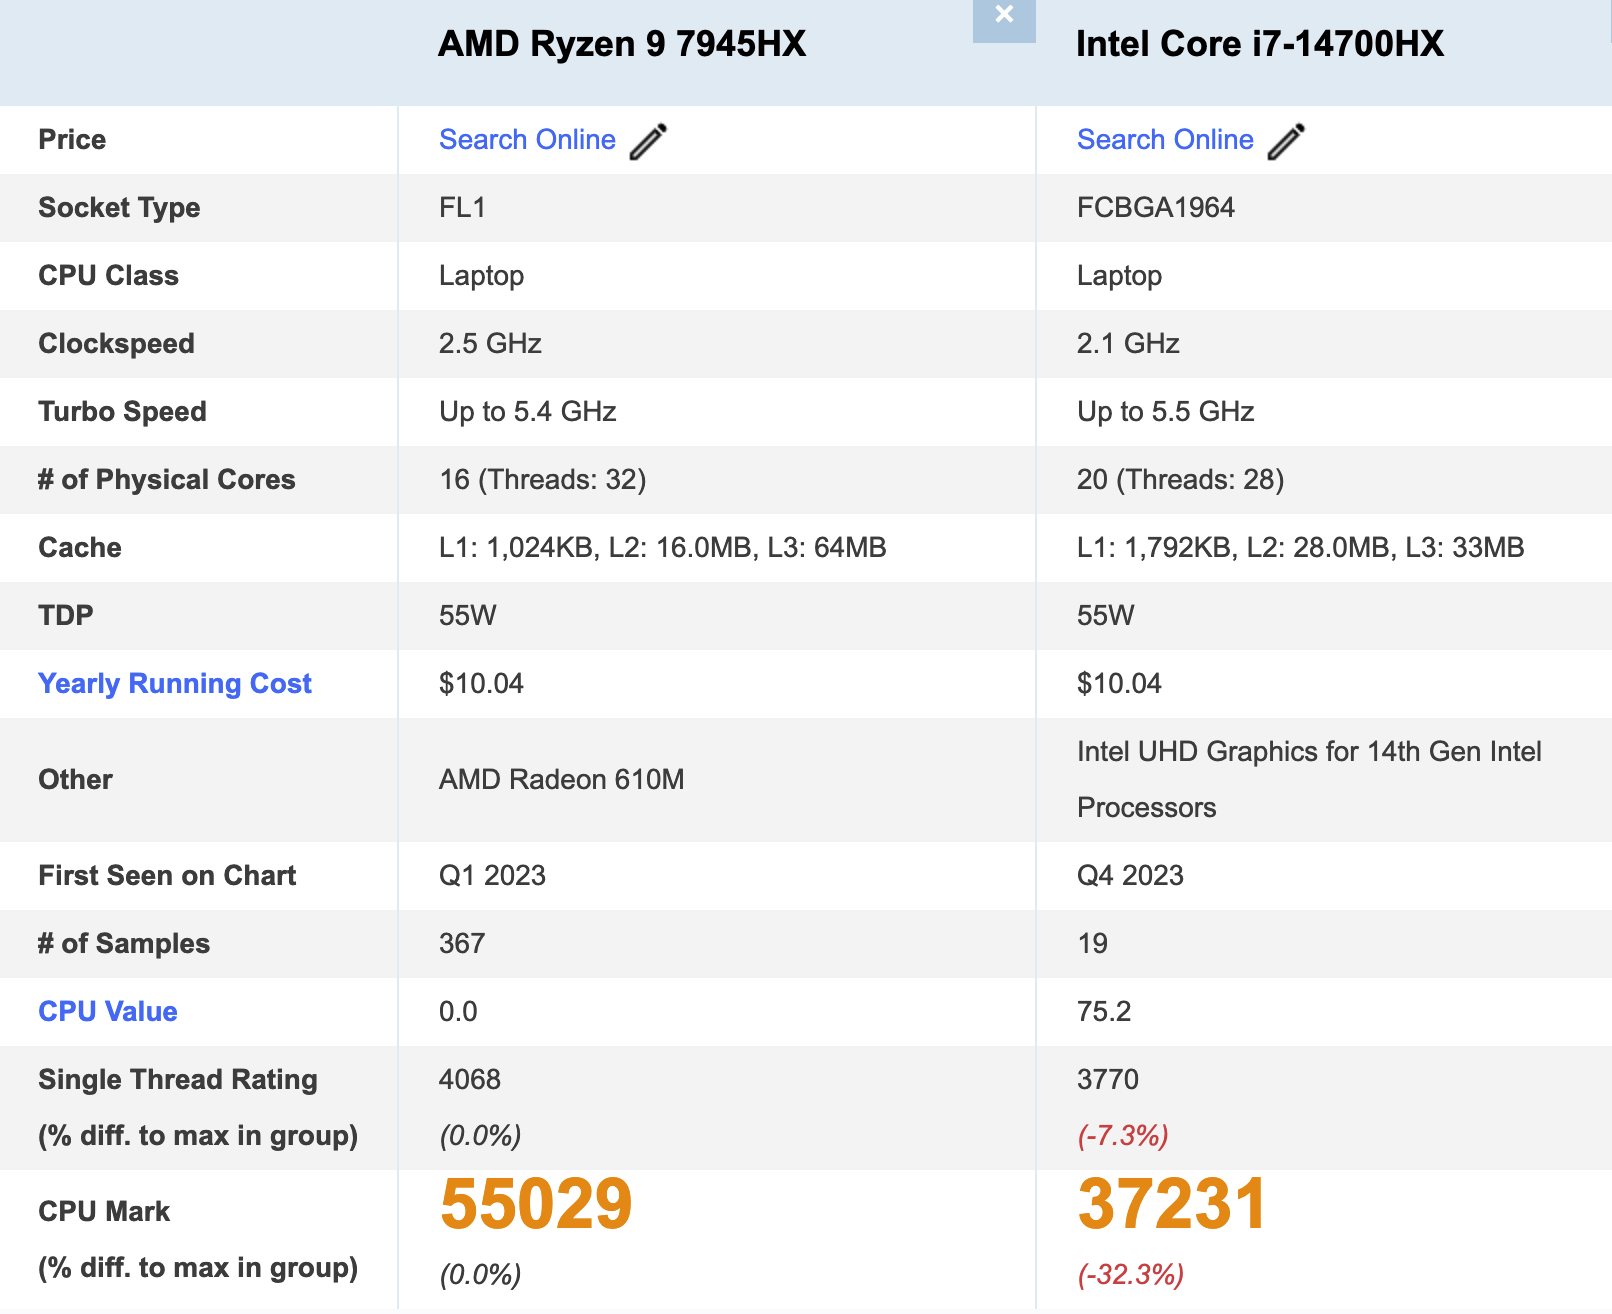The height and width of the screenshot is (1314, 1612).
Task: Click the pencil icon beside AMD's price
Action: [648, 141]
